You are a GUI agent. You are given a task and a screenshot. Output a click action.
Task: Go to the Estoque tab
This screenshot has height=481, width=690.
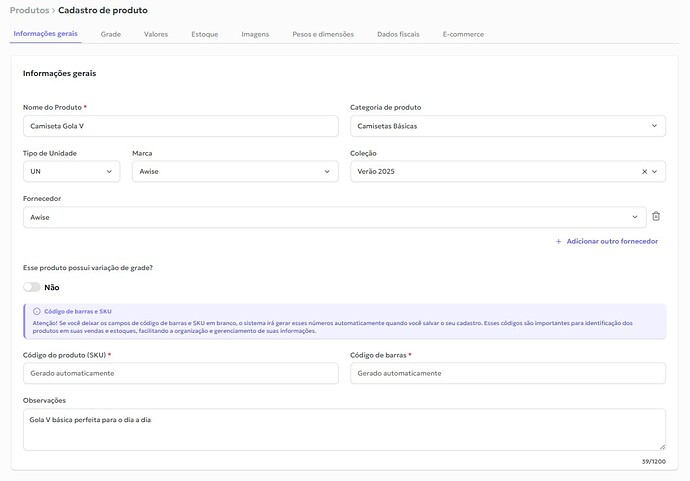point(205,34)
